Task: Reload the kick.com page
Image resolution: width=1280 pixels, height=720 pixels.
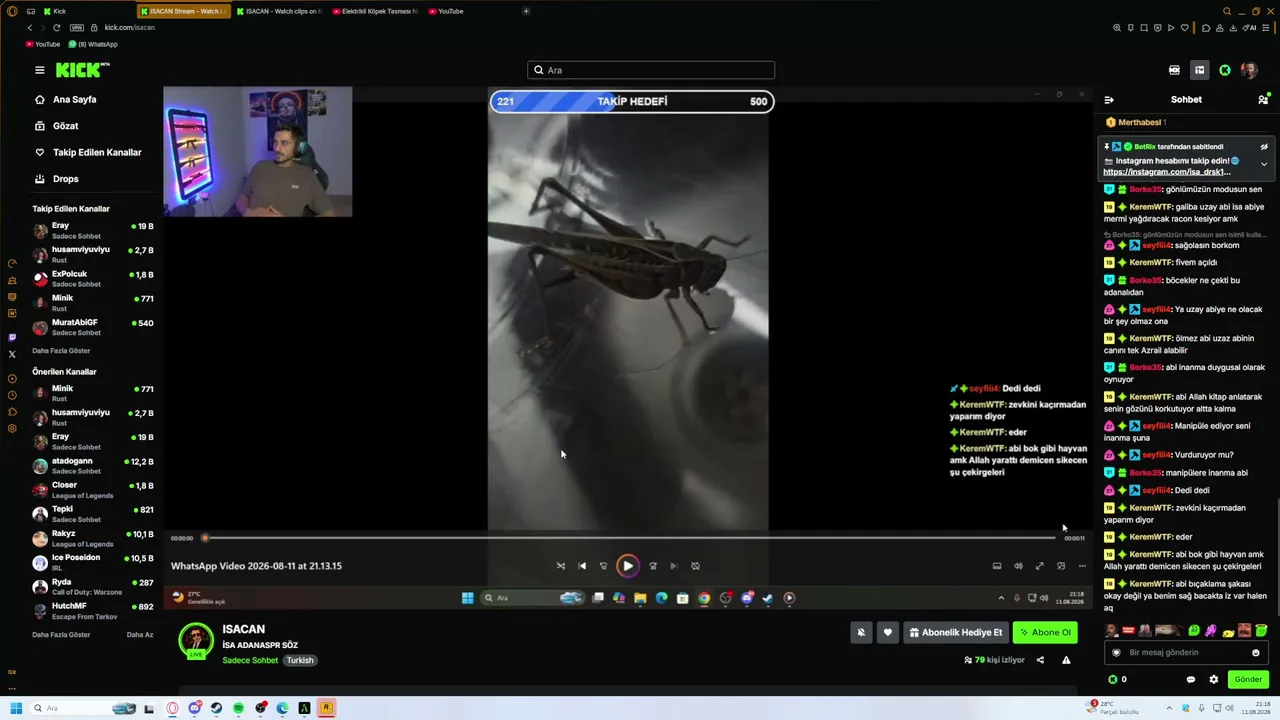Action: [x=57, y=28]
